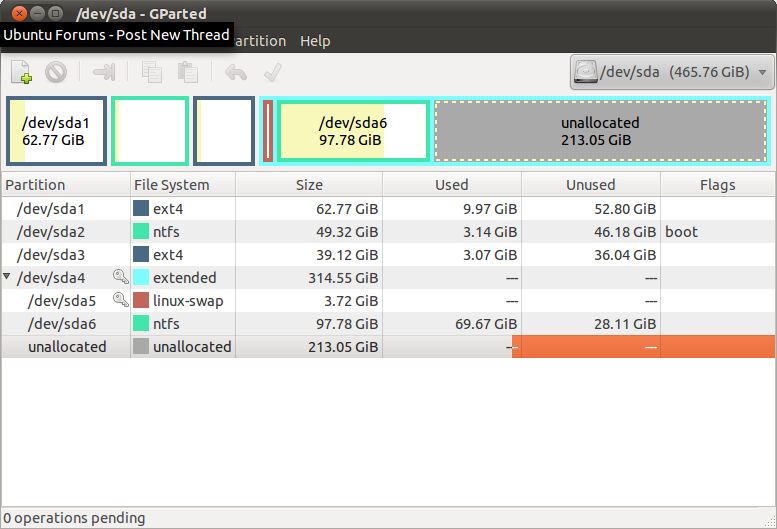The image size is (777, 529).
Task: Click the Undo last operation icon
Action: pos(235,72)
